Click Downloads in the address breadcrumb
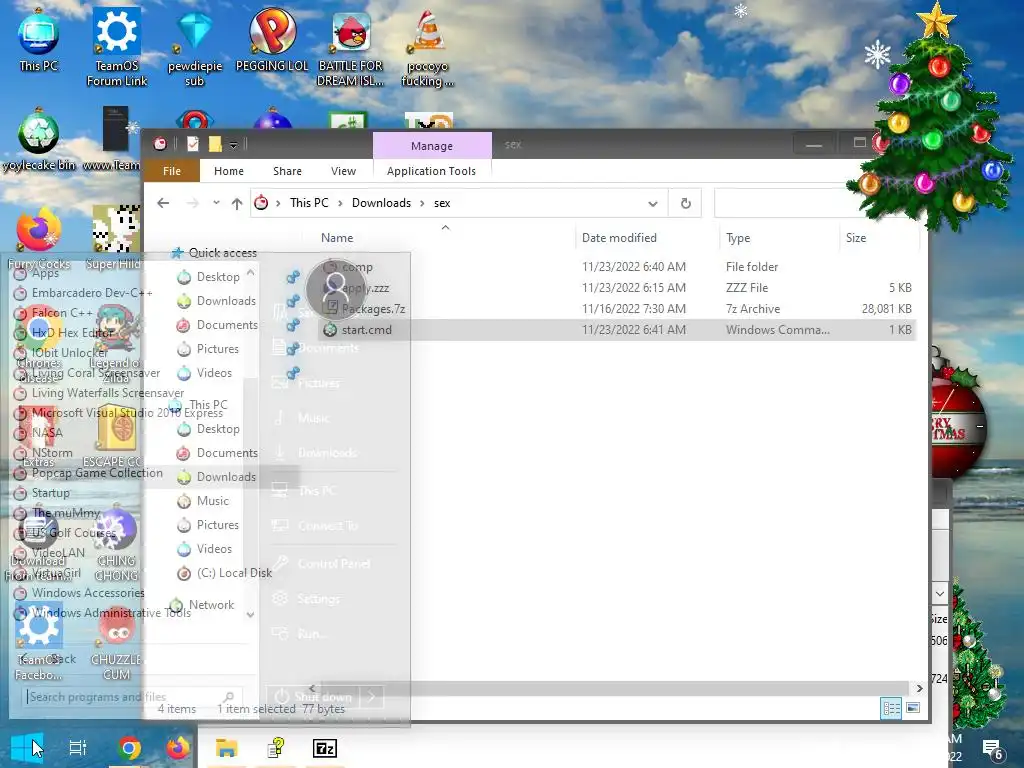Viewport: 1024px width, 768px height. [x=381, y=203]
